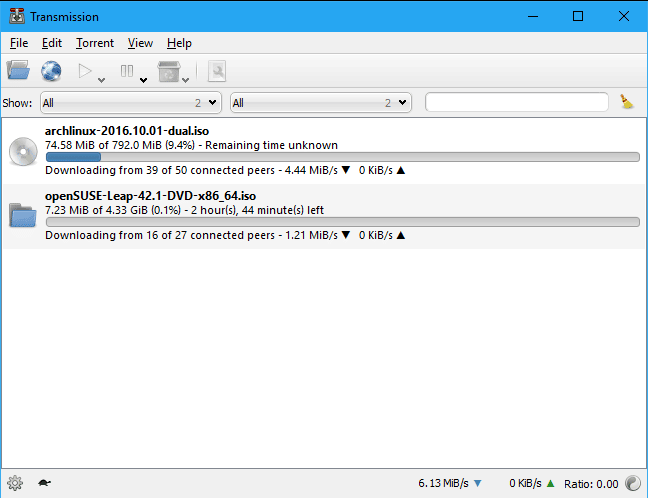Open the View menu
648x498 pixels.
[x=140, y=43]
